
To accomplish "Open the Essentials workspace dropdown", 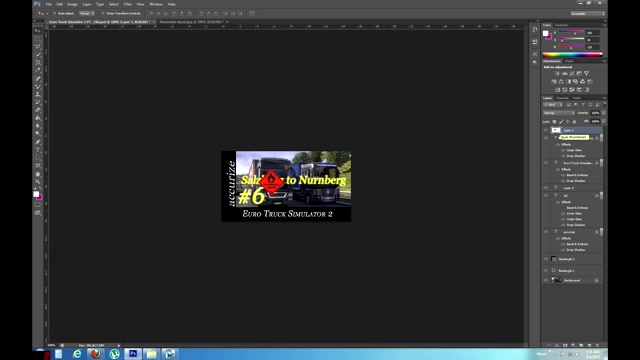I will (588, 13).
